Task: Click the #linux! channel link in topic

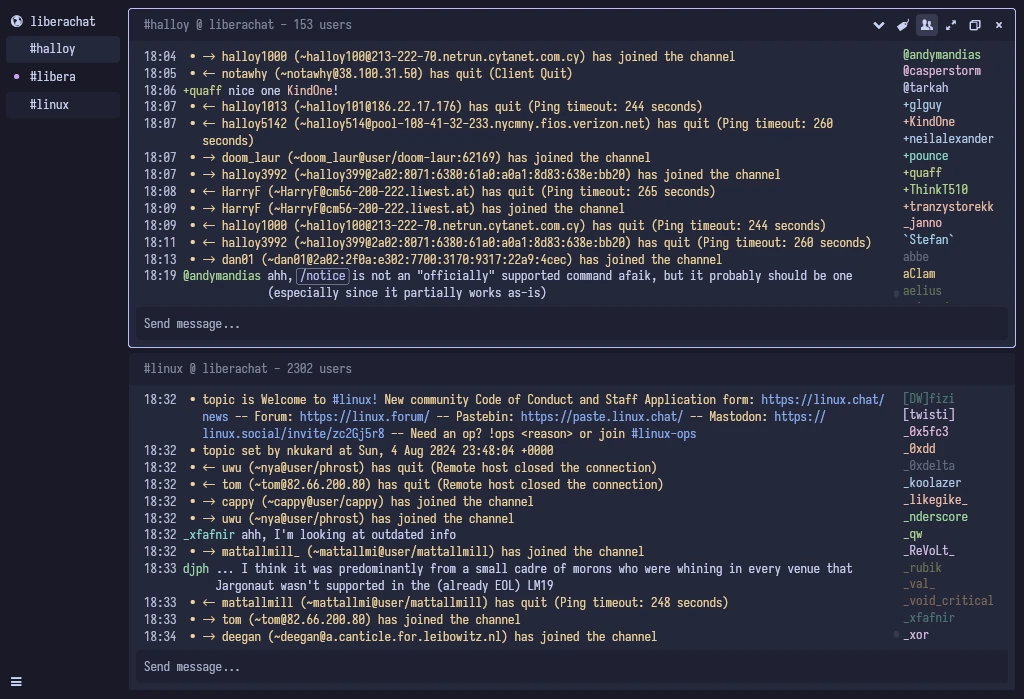Action: pos(355,399)
